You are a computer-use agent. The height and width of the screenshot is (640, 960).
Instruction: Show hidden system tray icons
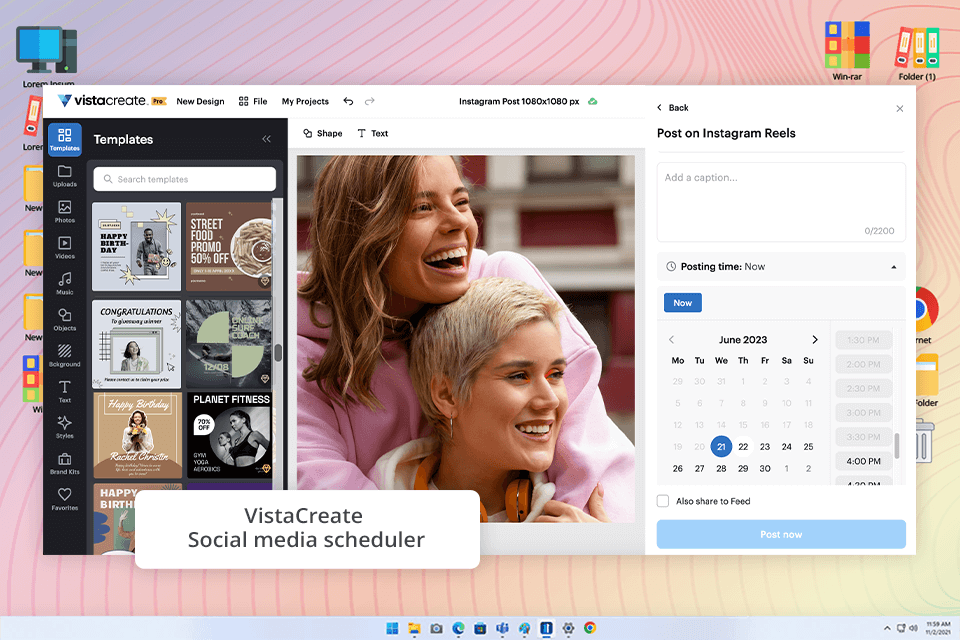(x=887, y=628)
